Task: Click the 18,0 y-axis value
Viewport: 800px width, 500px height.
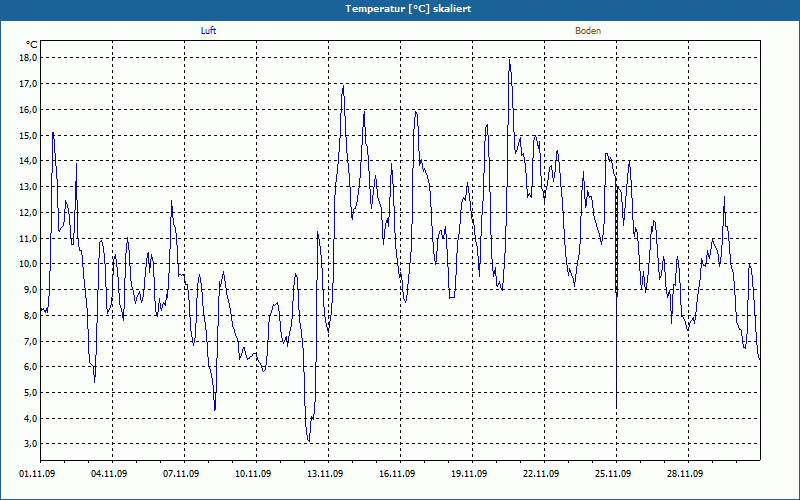Action: (28, 58)
